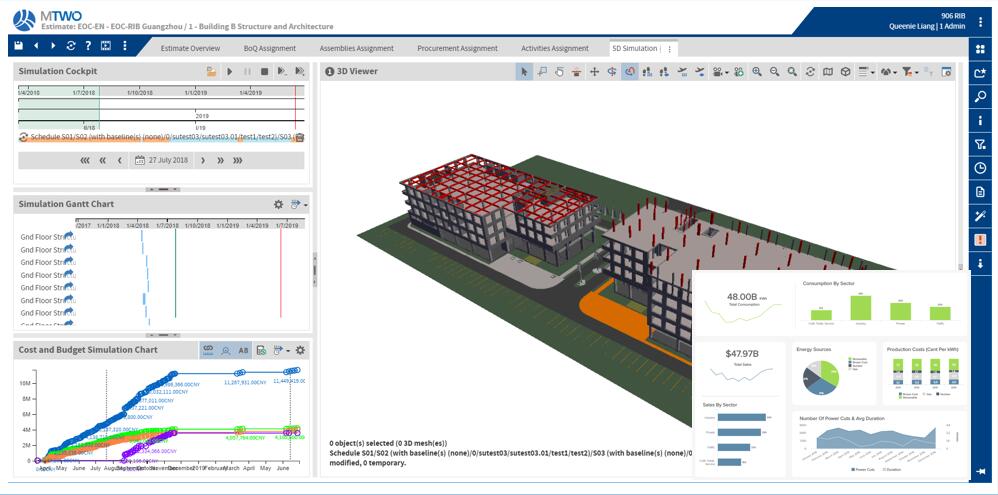This screenshot has height=495, width=998.
Task: Open the Procurement Assignment tab
Action: [457, 48]
